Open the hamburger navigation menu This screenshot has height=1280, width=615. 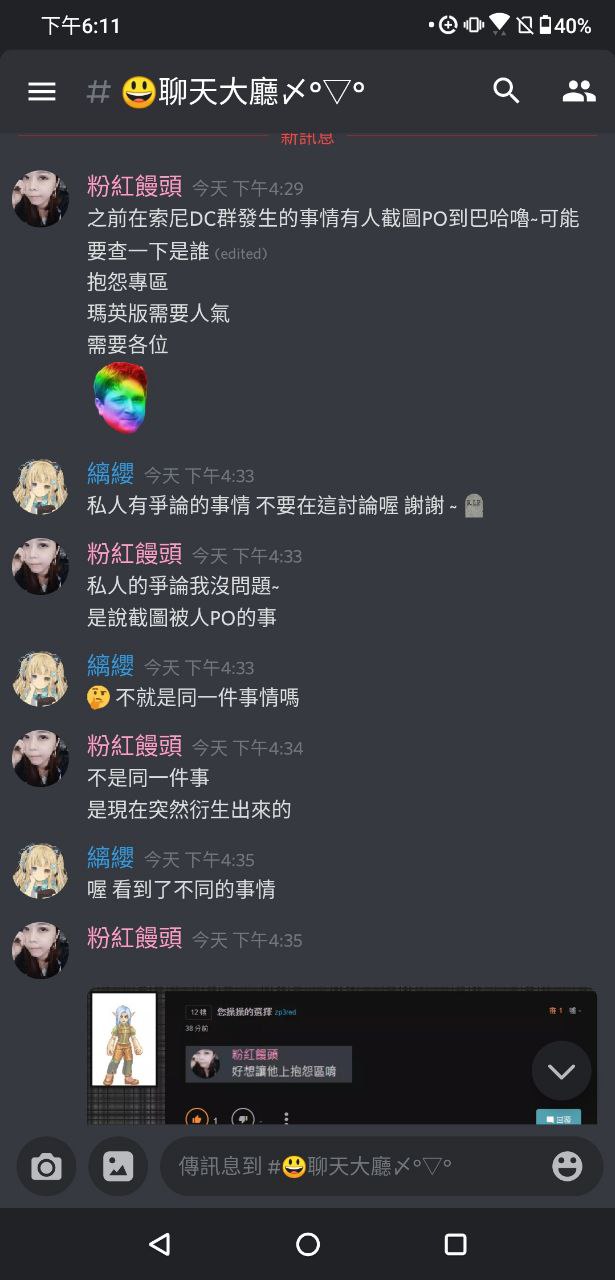point(41,92)
